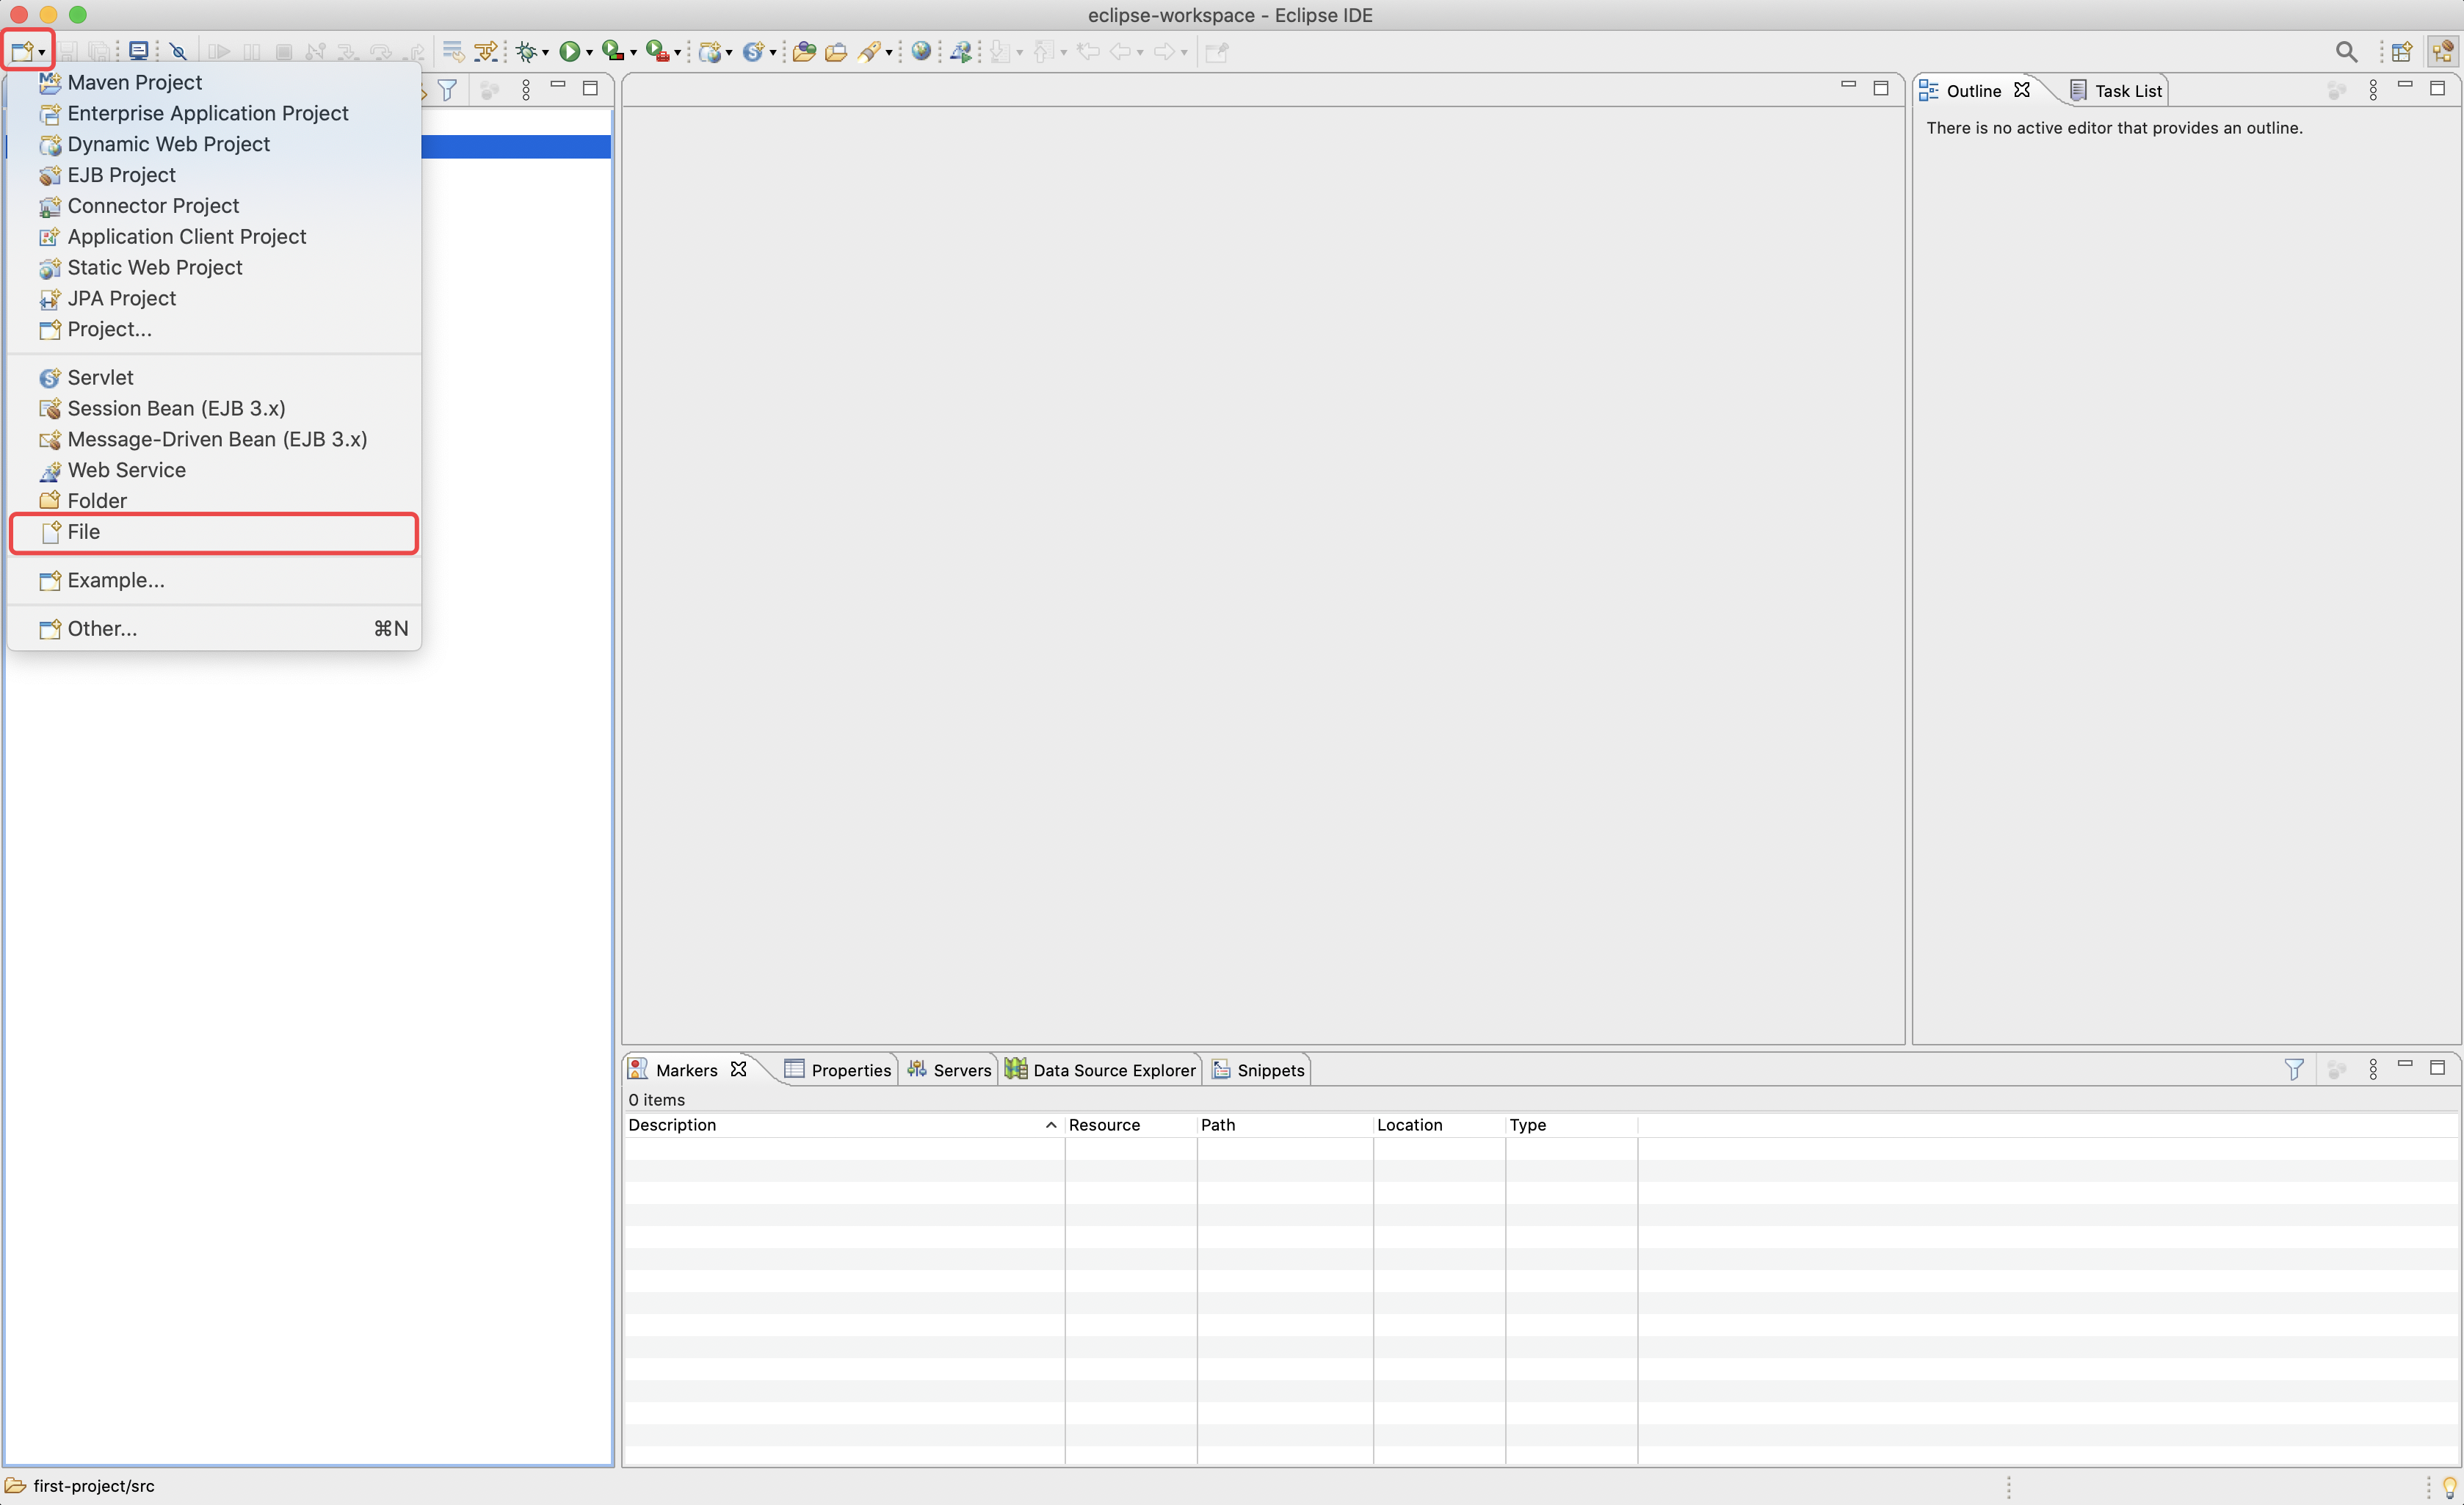Switch to the Markers tab

click(686, 1070)
